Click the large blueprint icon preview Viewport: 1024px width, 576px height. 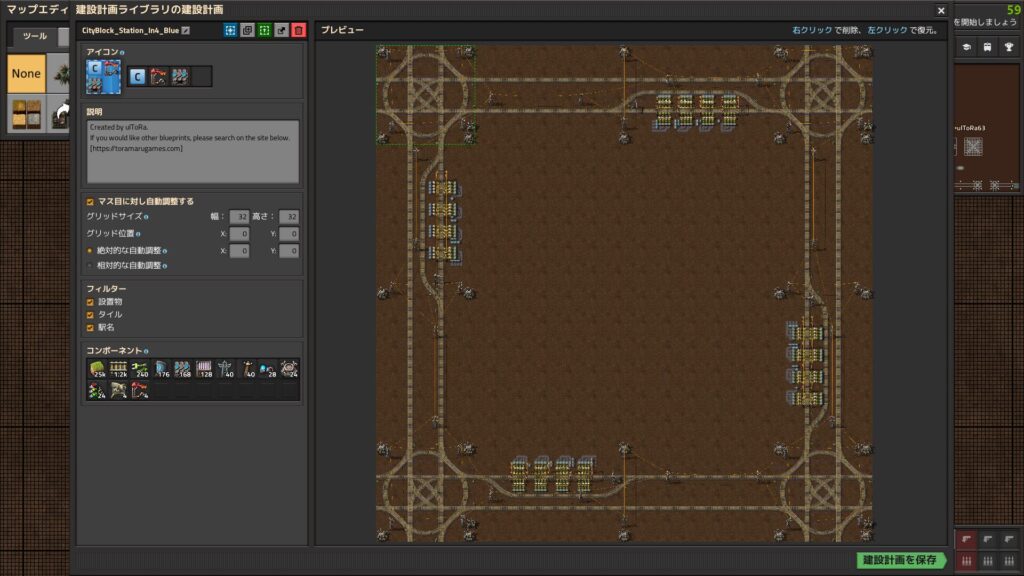point(103,76)
